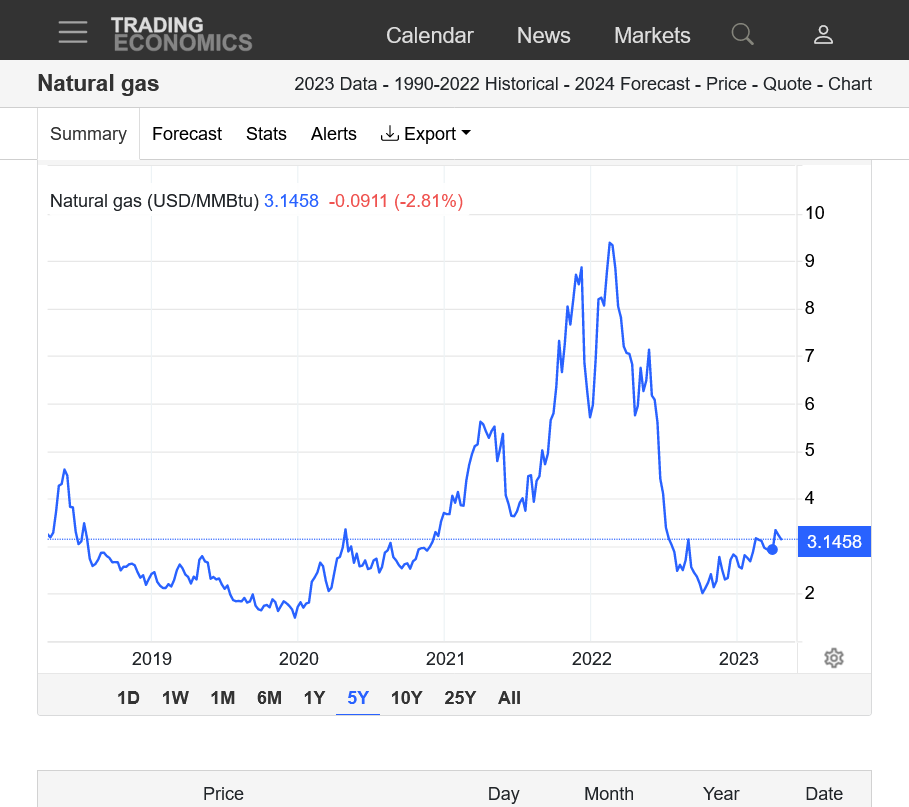Open the search magnifier icon
This screenshot has height=807, width=909.
[x=742, y=35]
